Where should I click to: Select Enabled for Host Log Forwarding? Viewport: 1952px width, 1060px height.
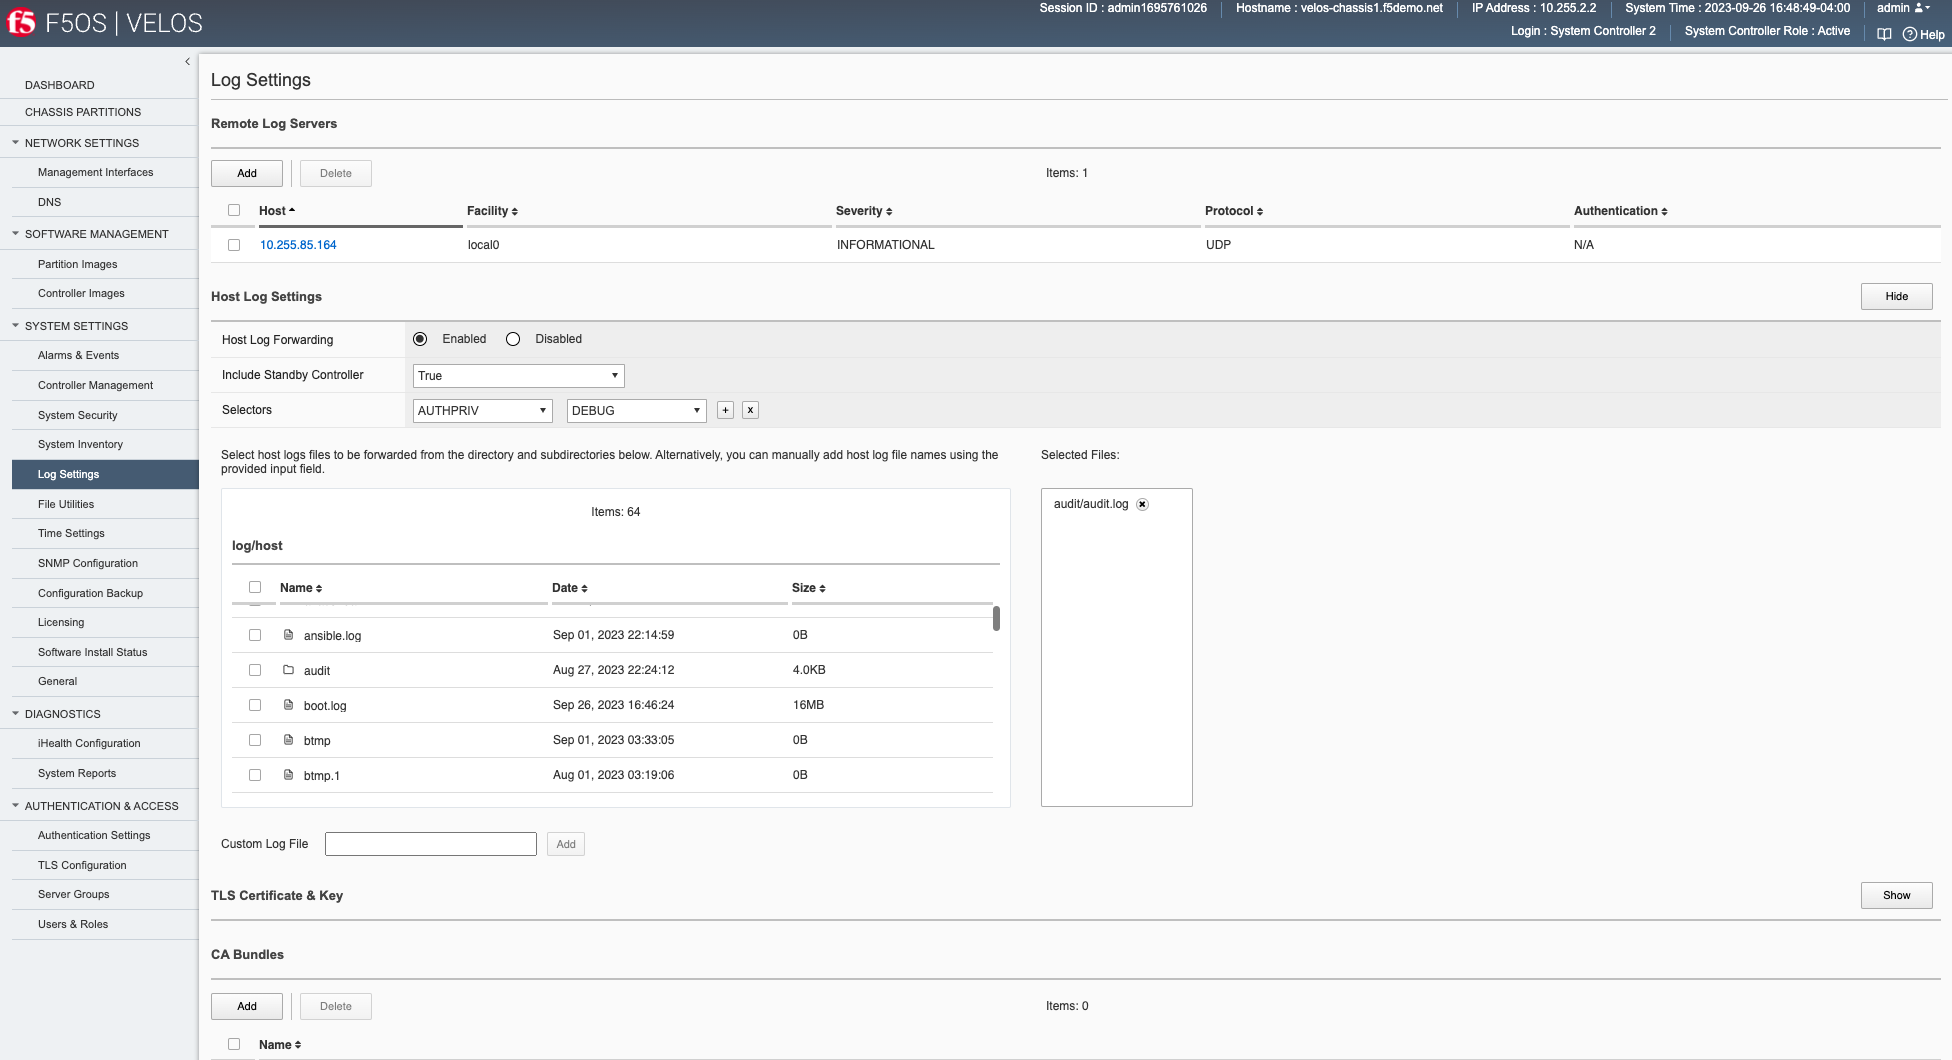[x=420, y=339]
